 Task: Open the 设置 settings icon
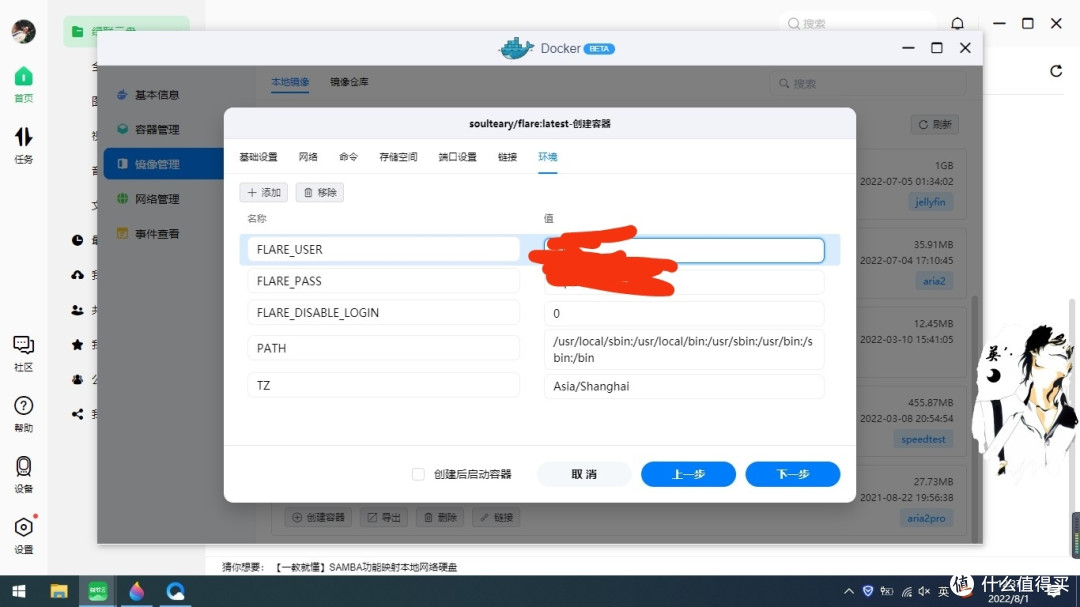coord(23,535)
